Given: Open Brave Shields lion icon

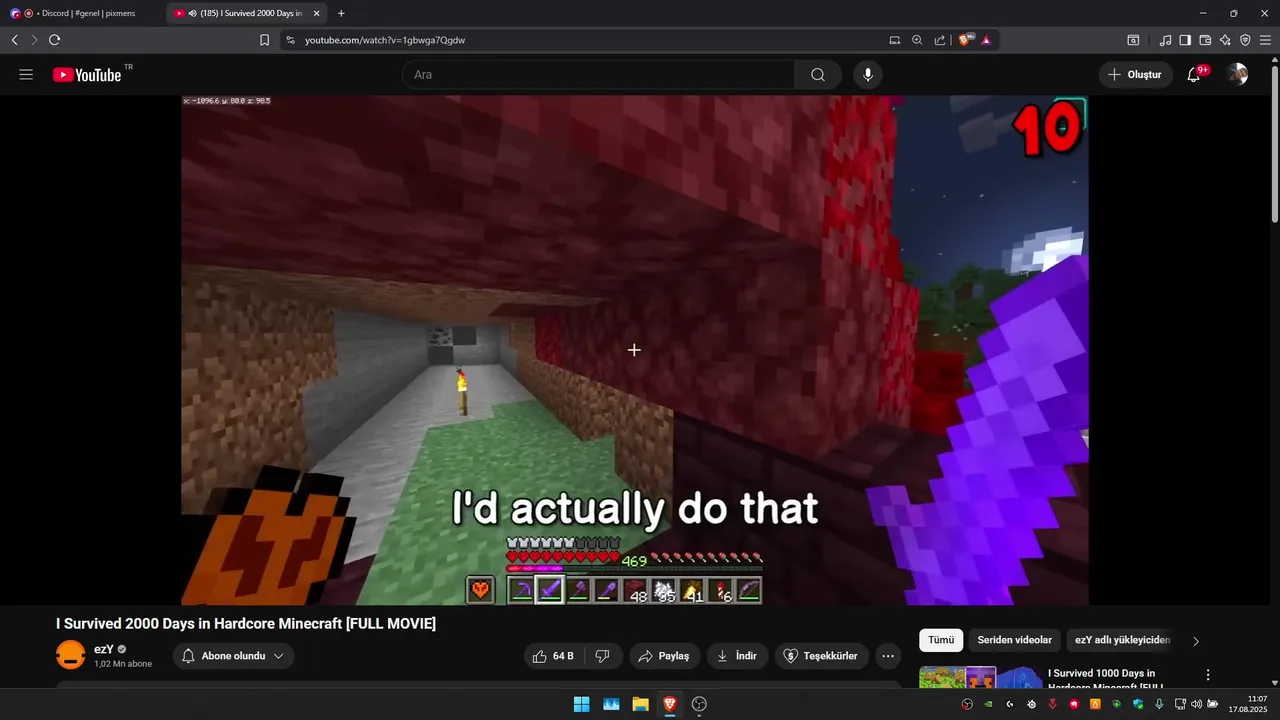Looking at the screenshot, I should (x=965, y=40).
